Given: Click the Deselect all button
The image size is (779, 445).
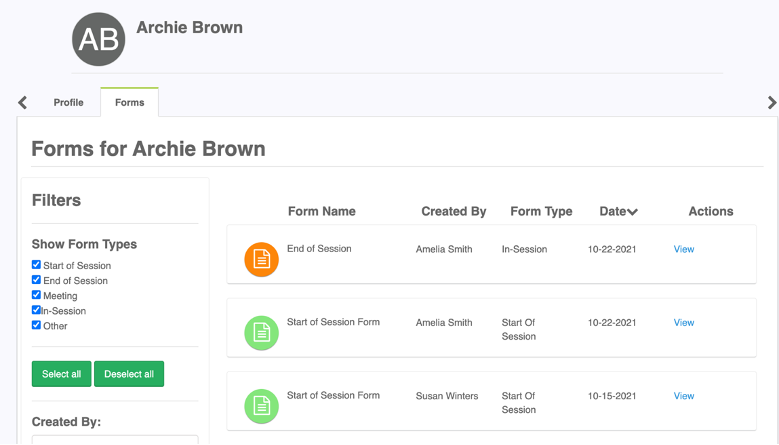Looking at the screenshot, I should point(129,374).
